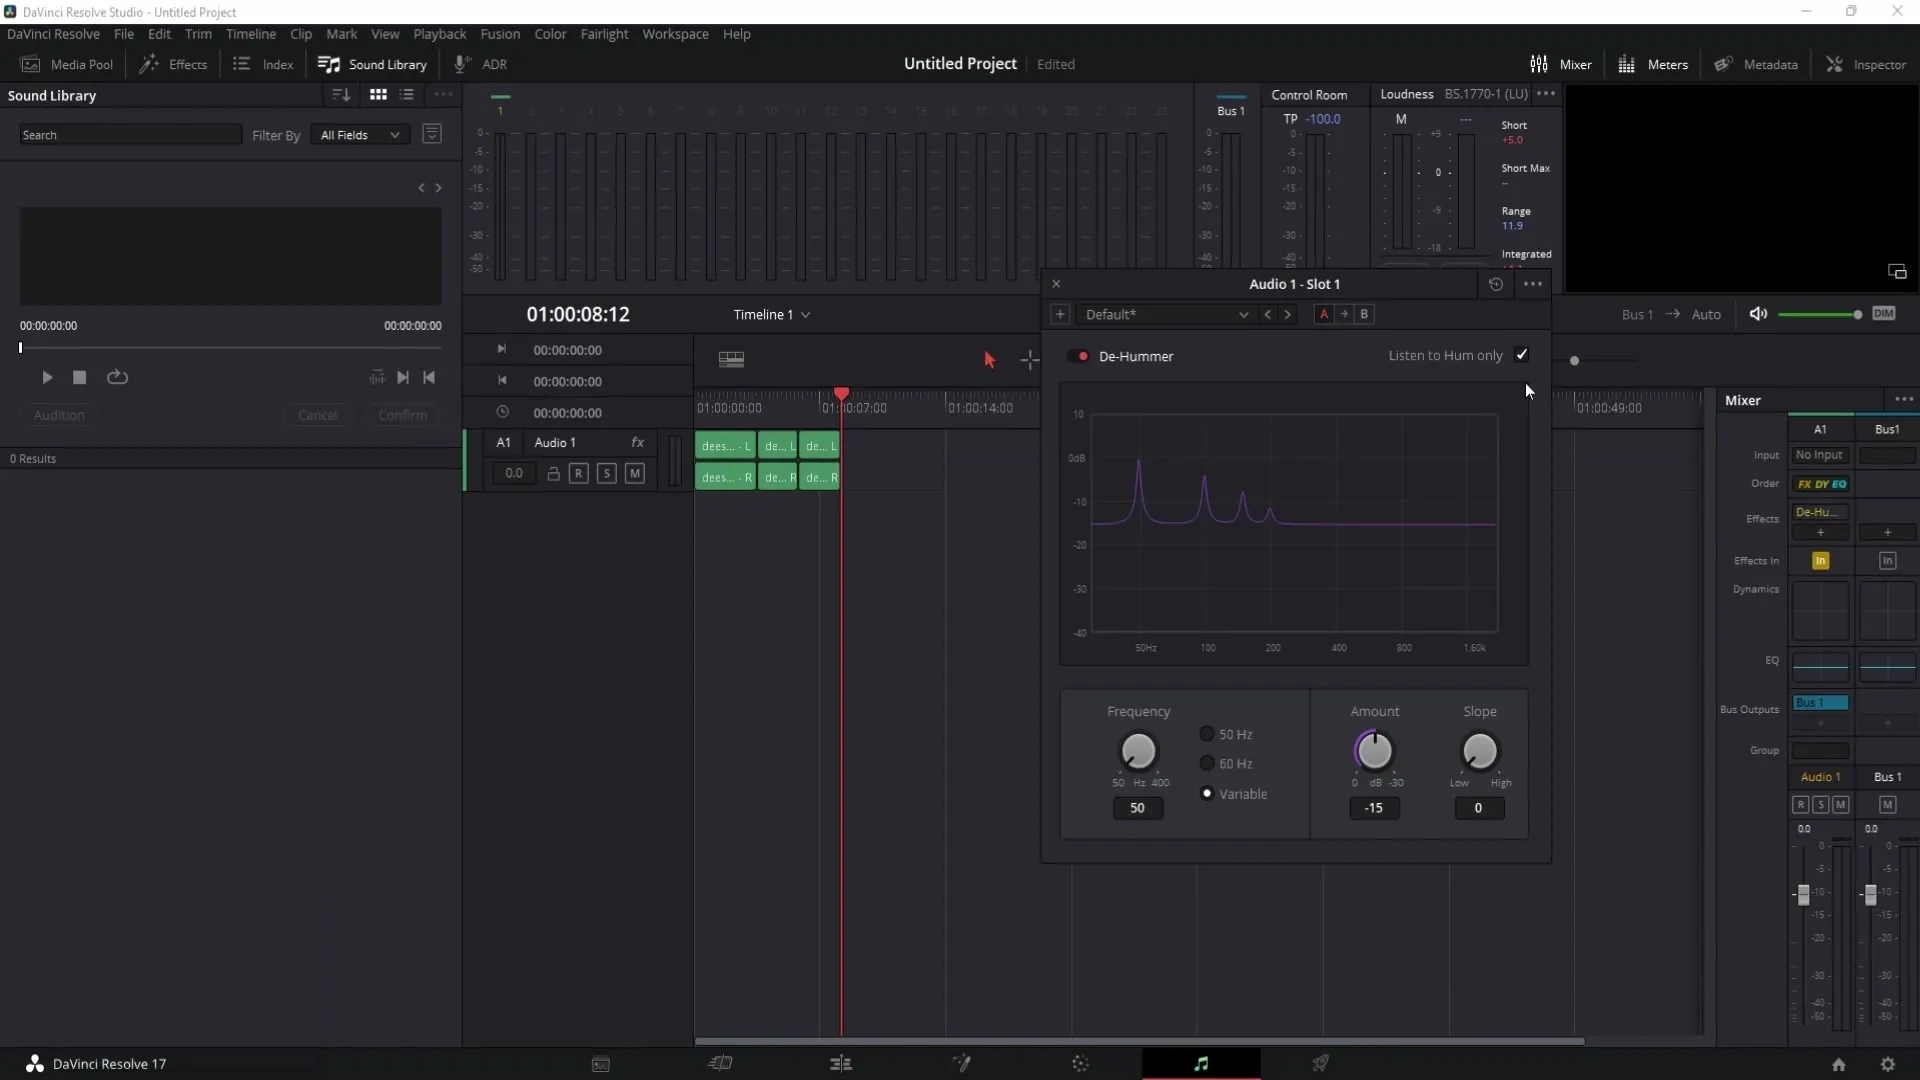The height and width of the screenshot is (1080, 1920).
Task: Click the Sound Library panel icon
Action: pyautogui.click(x=327, y=65)
